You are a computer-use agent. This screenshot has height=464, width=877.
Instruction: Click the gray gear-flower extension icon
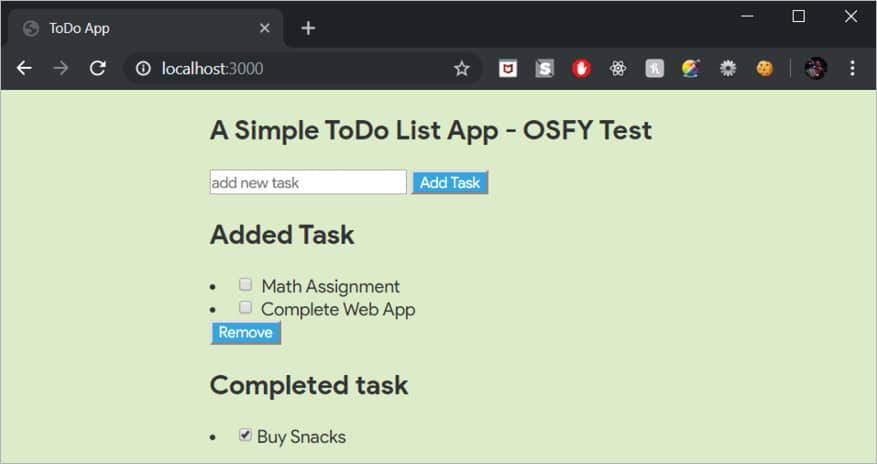pos(728,68)
